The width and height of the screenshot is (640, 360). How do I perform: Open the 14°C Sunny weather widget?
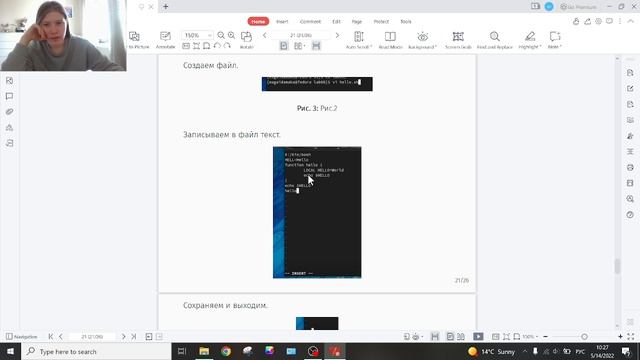(x=491, y=351)
